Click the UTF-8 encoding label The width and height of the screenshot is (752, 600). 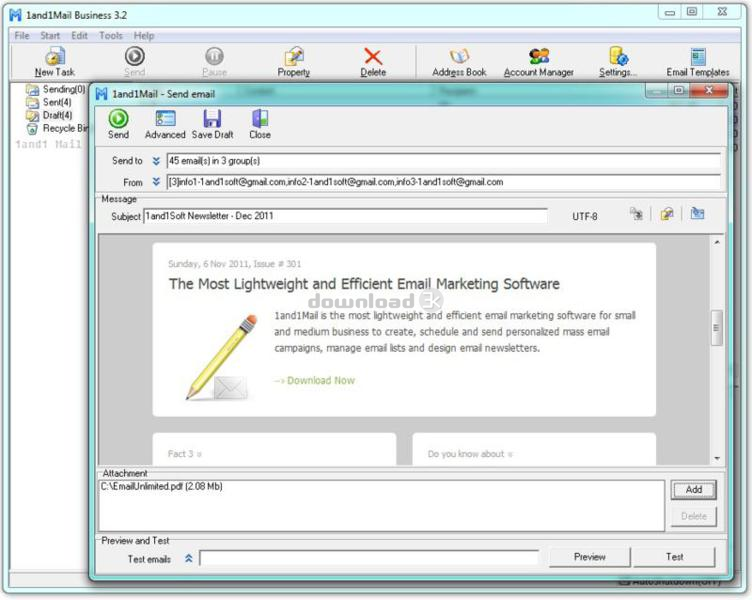(x=585, y=216)
